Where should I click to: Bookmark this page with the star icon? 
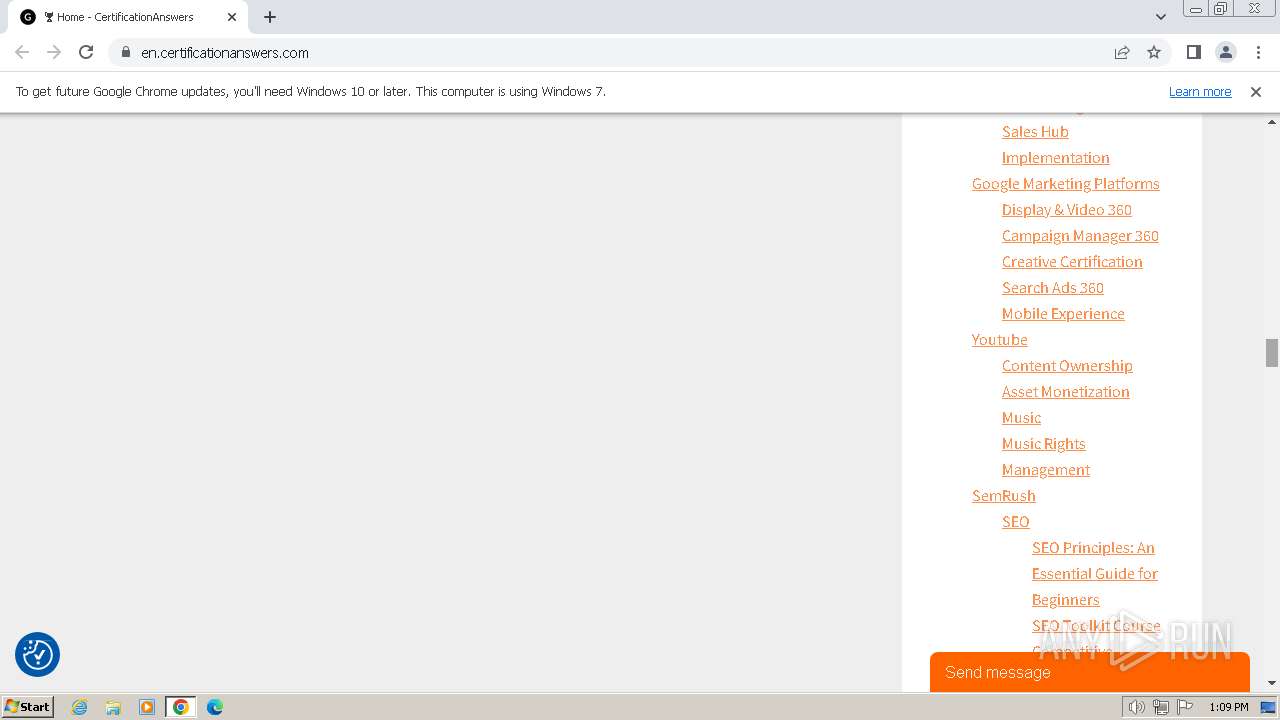tap(1154, 52)
